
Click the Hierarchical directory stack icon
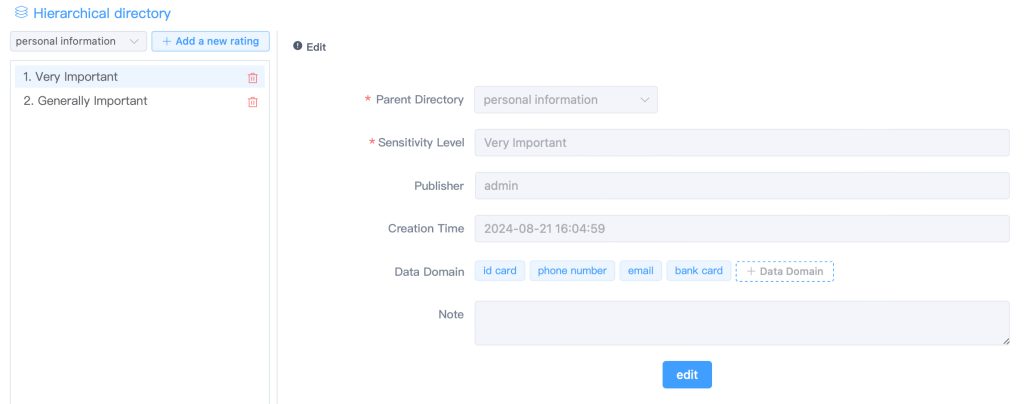tap(21, 12)
